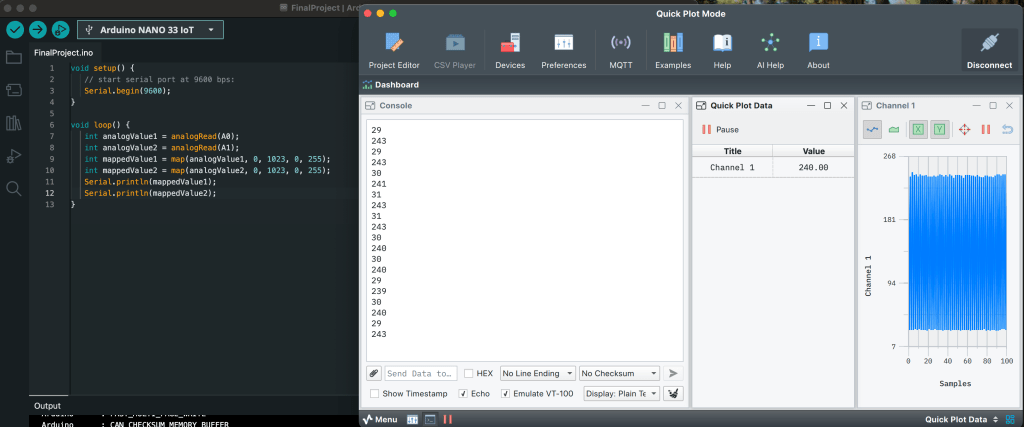The height and width of the screenshot is (427, 1024).
Task: Open the Project Editor in Serial Studio
Action: 394,49
